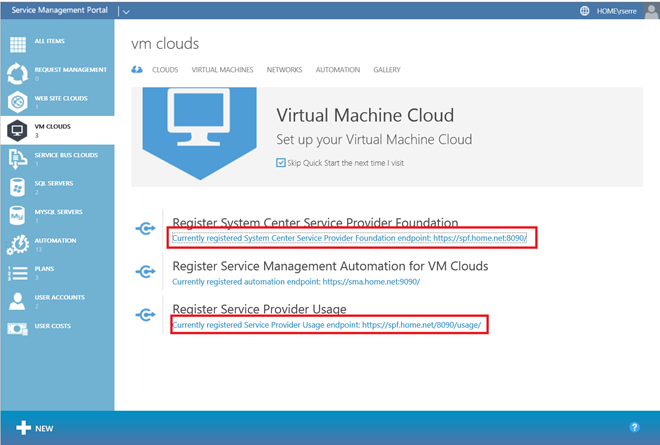Select MYSQL SERVERS label in sidebar

pyautogui.click(x=59, y=212)
